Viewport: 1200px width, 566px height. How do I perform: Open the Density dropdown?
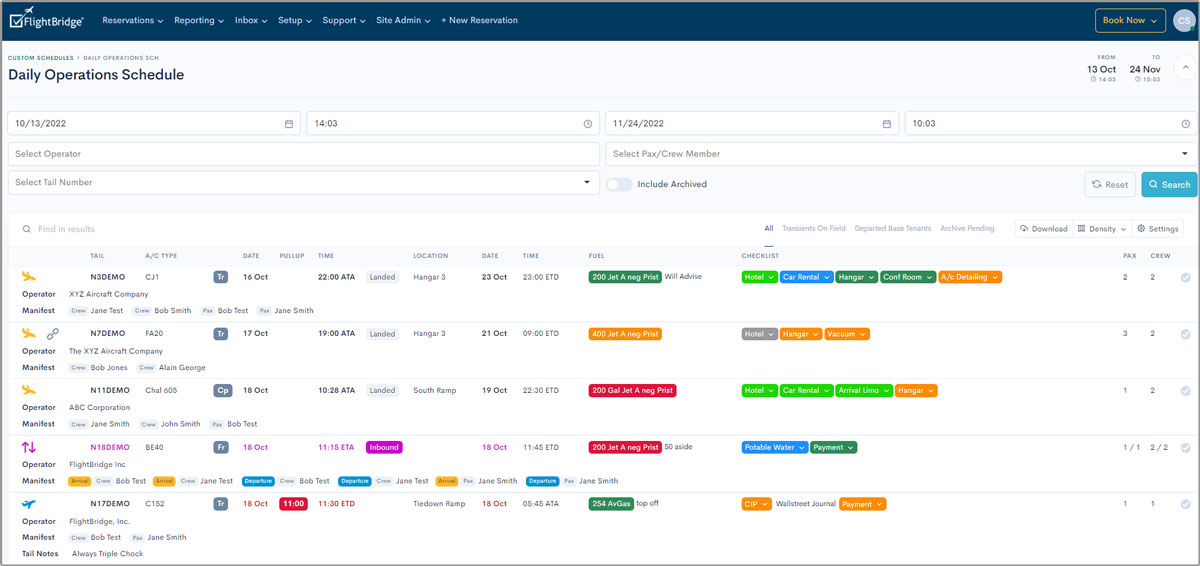(x=1103, y=229)
